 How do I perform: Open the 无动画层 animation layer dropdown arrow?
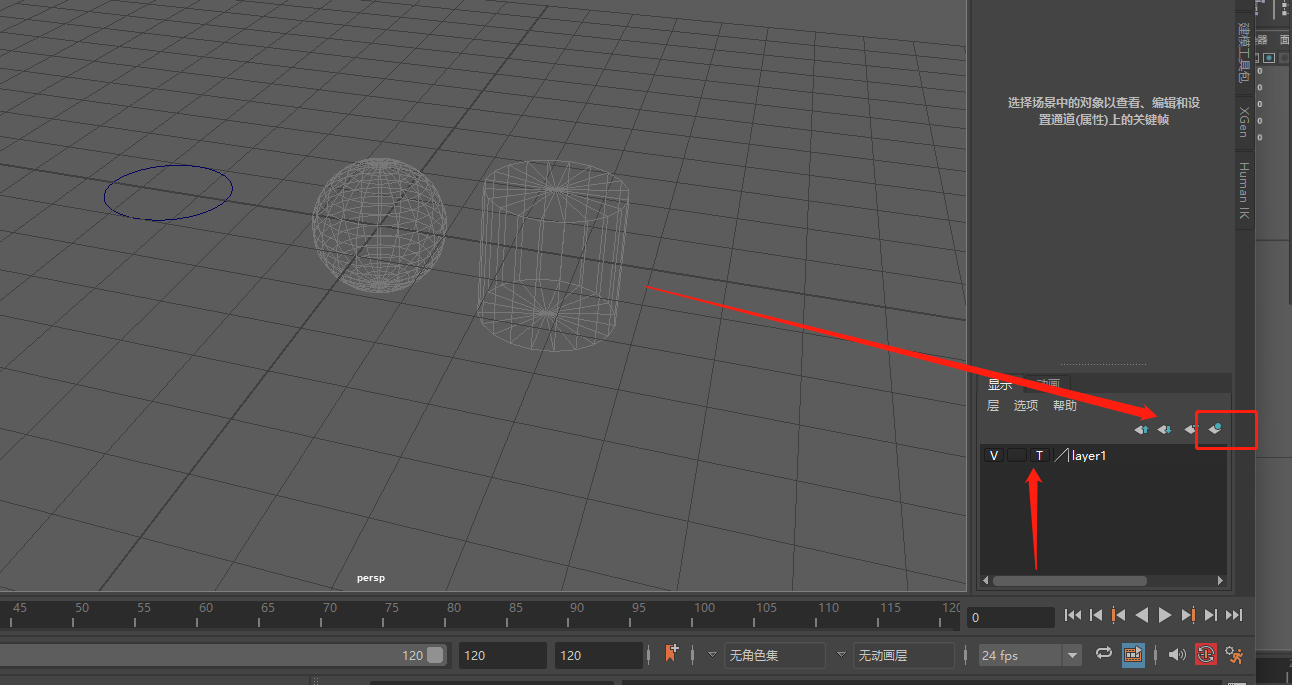coord(841,655)
